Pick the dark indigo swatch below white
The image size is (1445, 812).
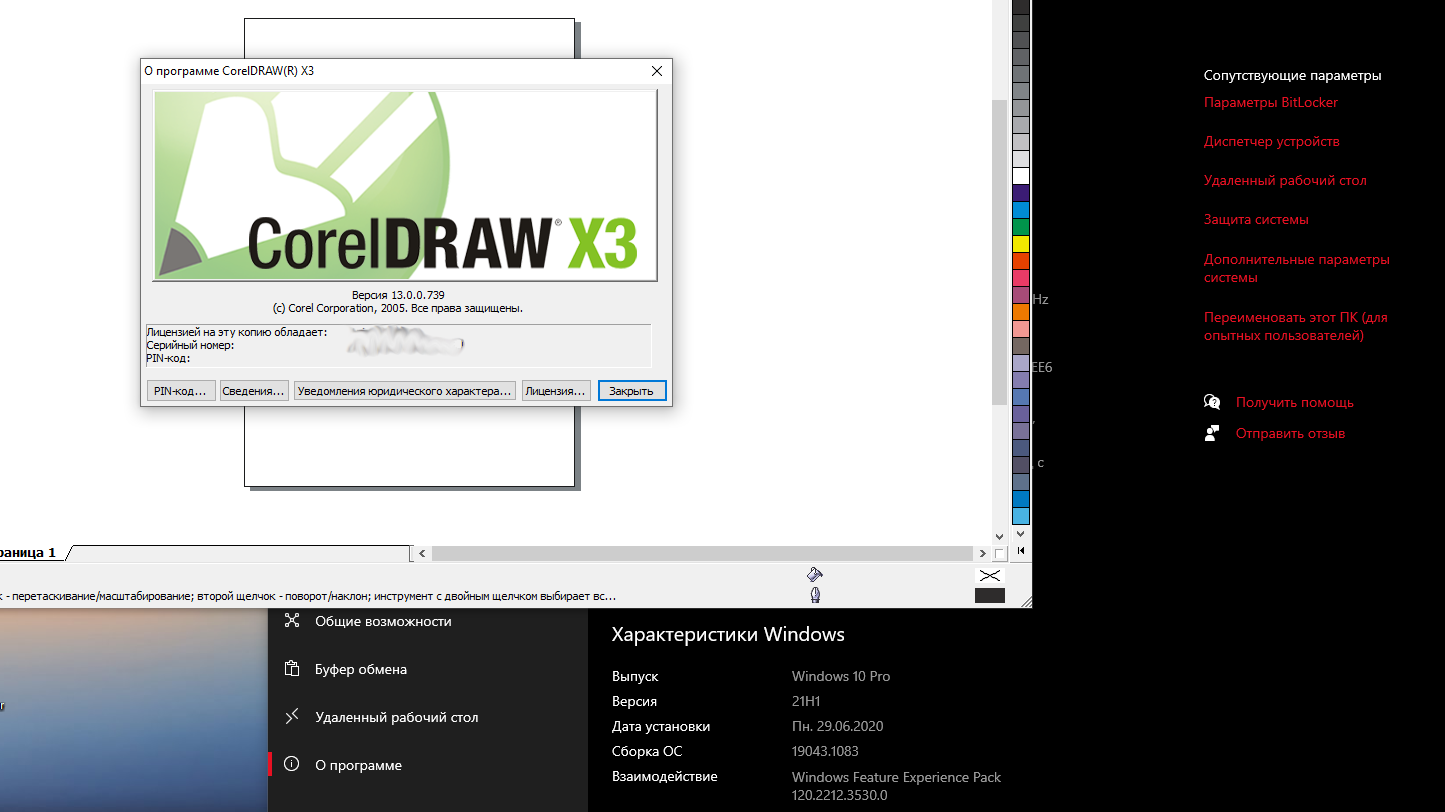tap(1021, 193)
